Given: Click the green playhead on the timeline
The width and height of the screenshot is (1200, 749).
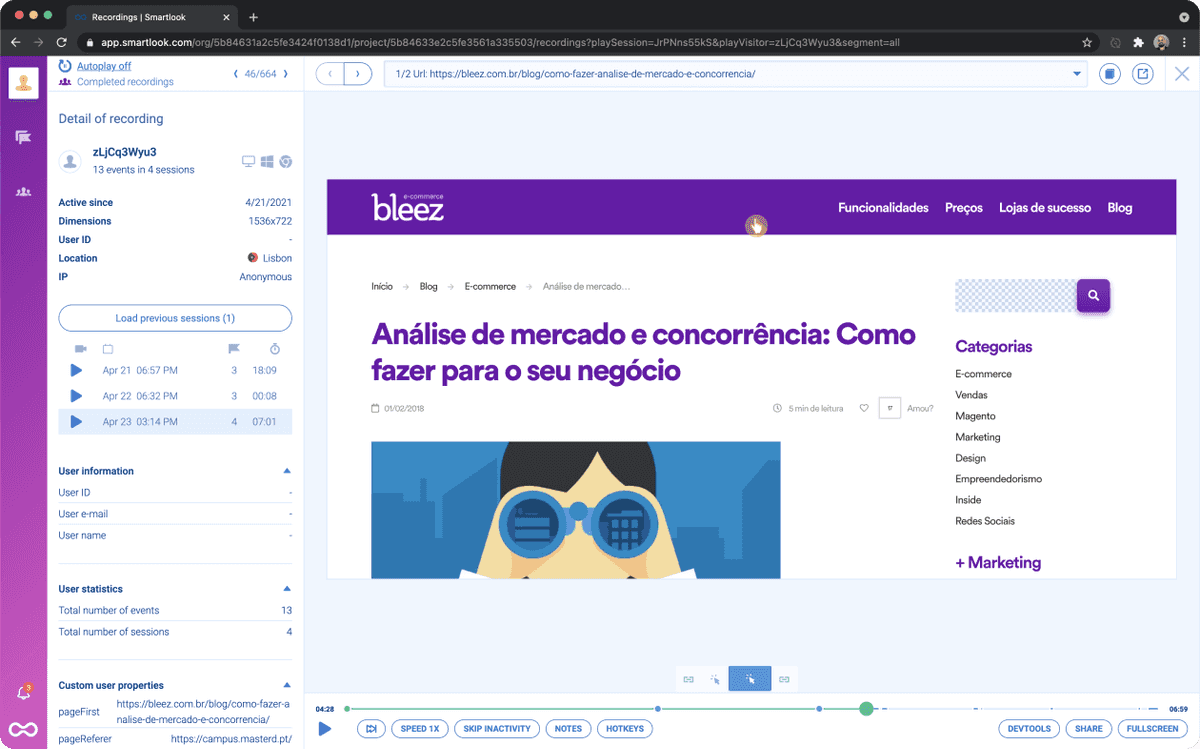Looking at the screenshot, I should 866,709.
